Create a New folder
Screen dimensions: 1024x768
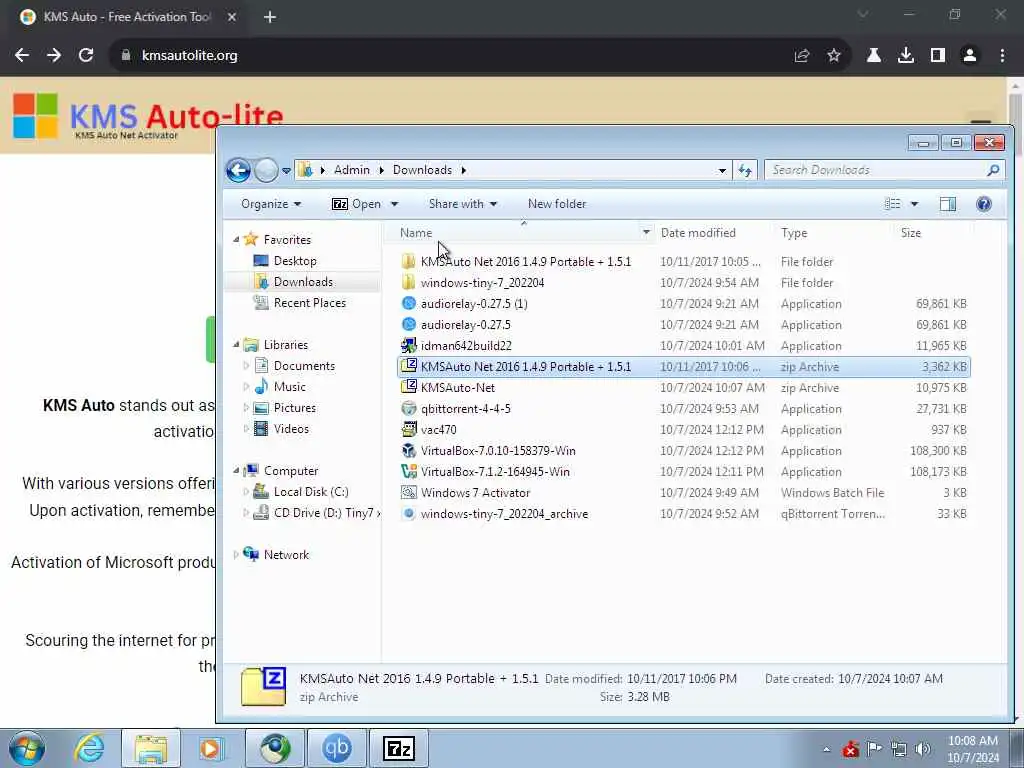click(557, 204)
